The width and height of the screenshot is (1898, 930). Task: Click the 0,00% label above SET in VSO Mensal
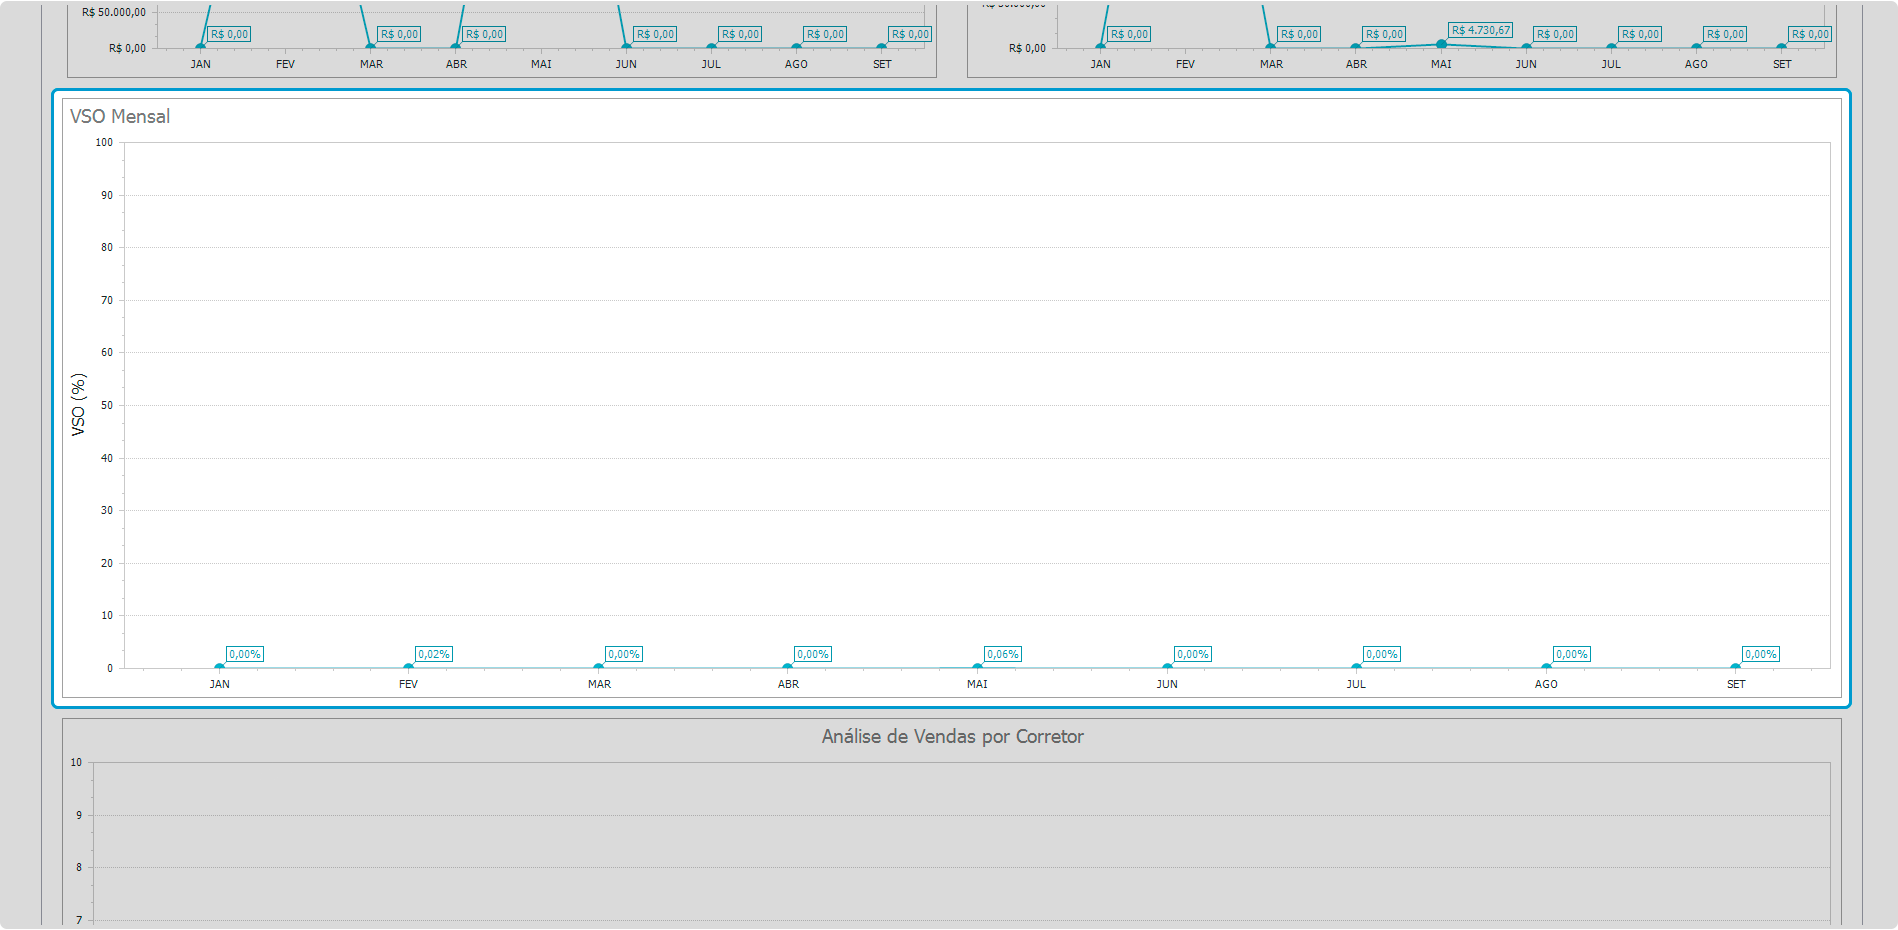point(1761,654)
